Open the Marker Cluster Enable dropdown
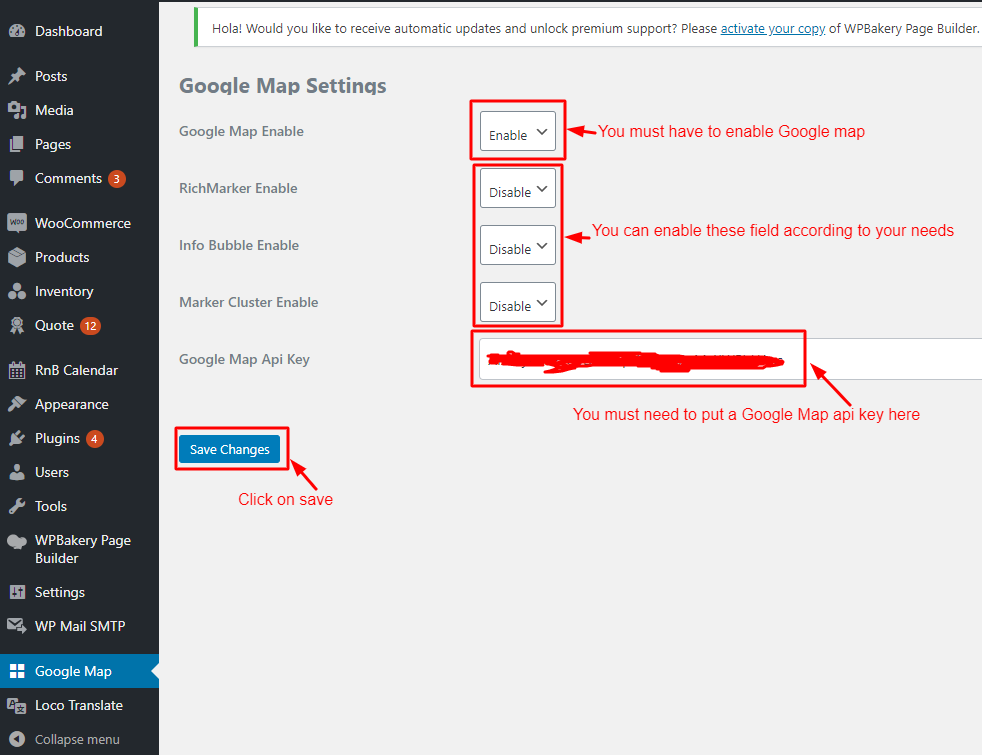Screen dimensions: 982x755 [517, 303]
